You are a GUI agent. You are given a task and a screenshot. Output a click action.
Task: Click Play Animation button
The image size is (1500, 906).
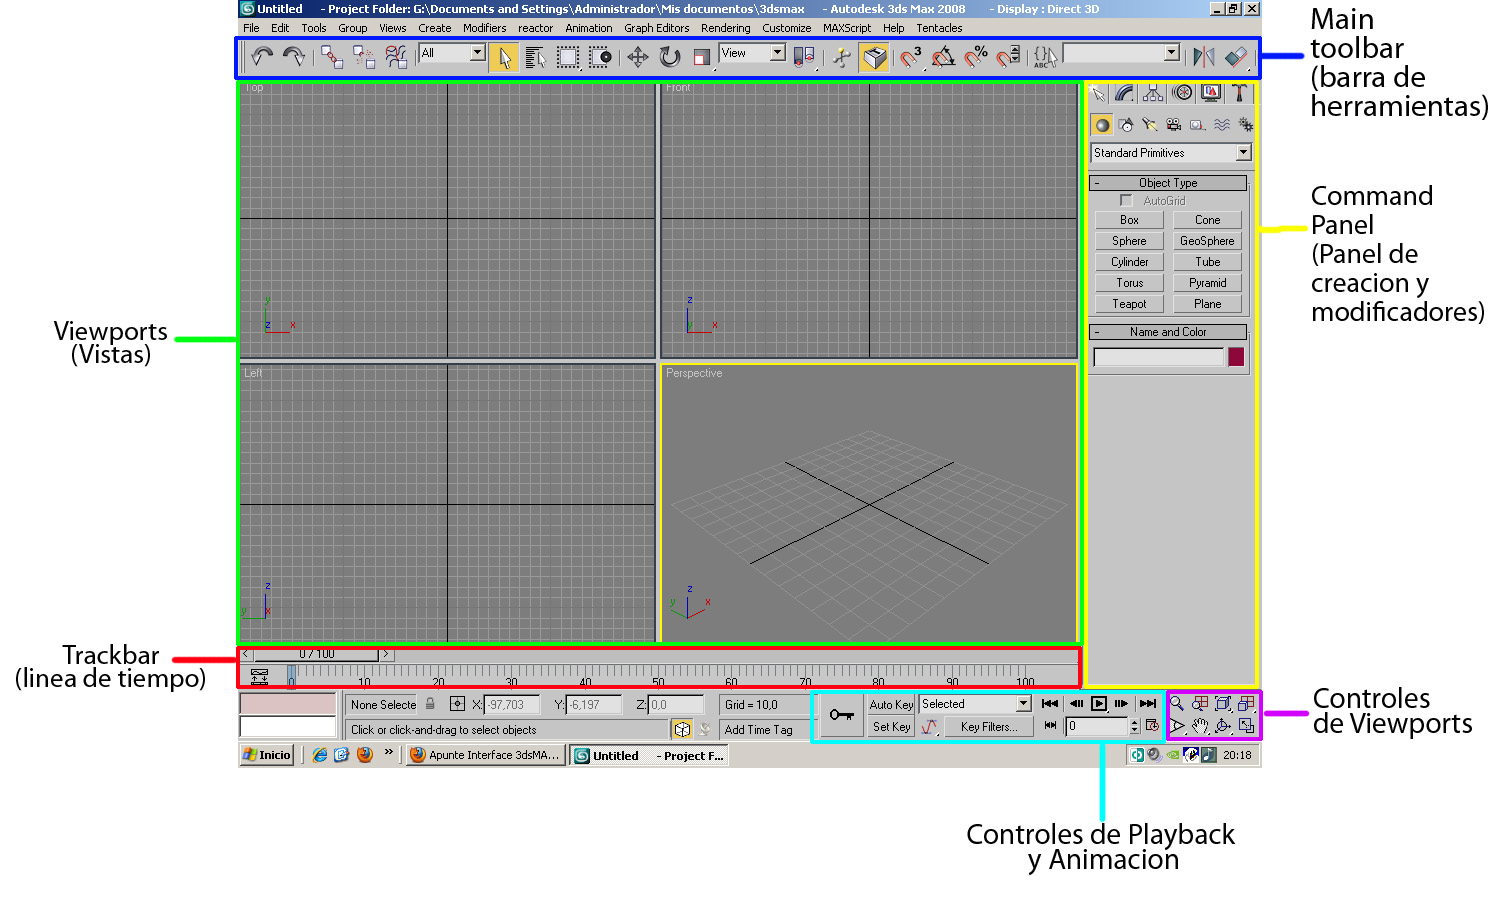(x=1099, y=704)
